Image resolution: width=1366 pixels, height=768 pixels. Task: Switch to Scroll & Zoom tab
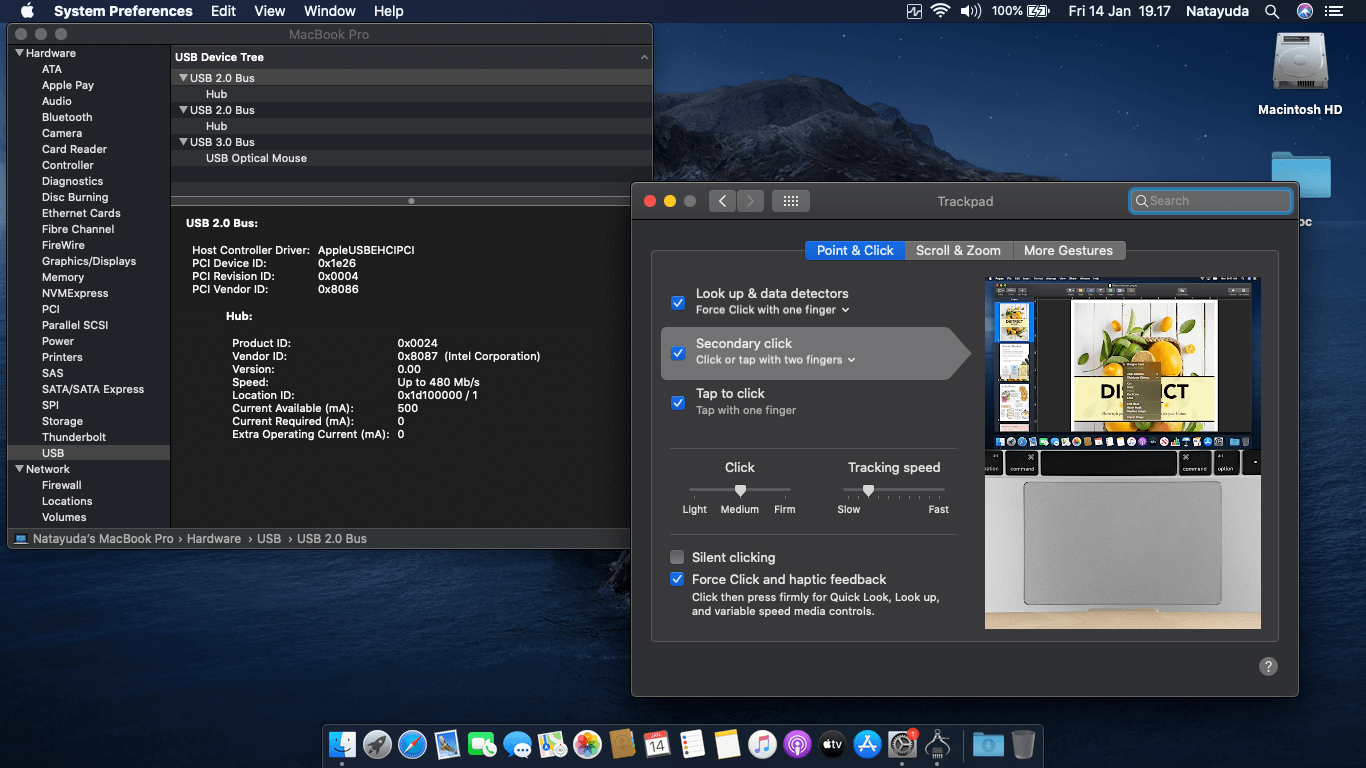(958, 250)
